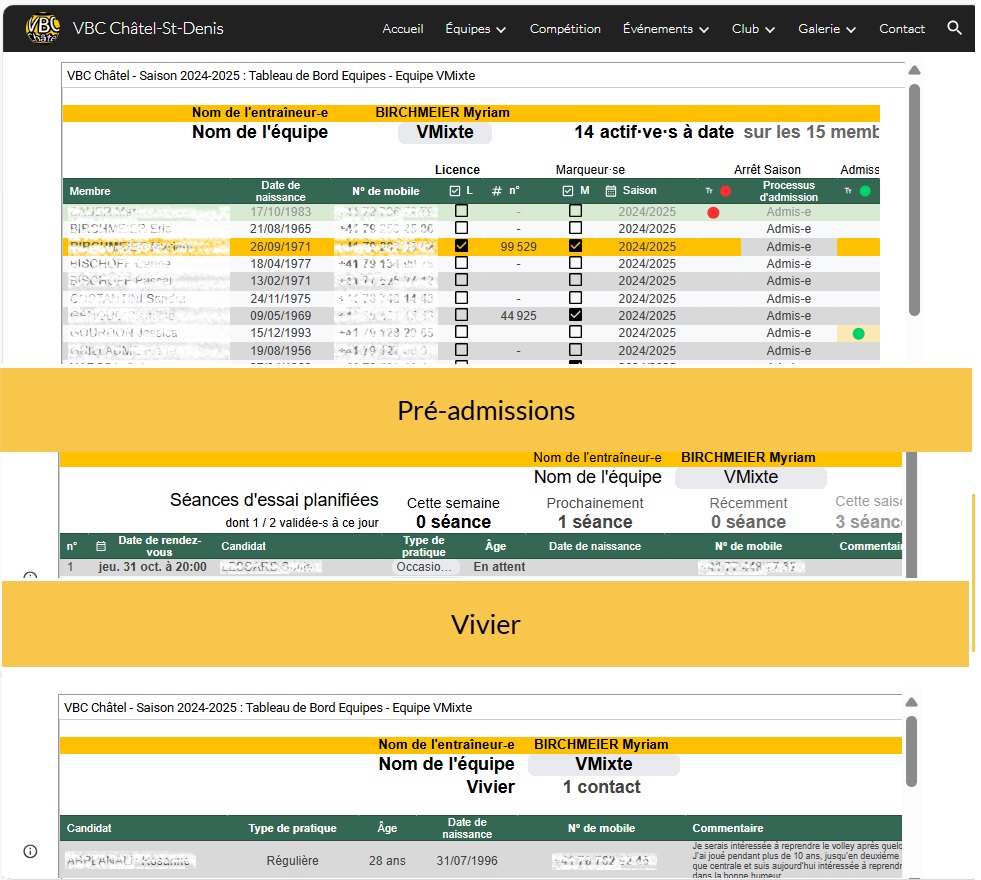Click the red dot in the Arrêt Saison header
This screenshot has width=981, height=880.
pos(725,191)
